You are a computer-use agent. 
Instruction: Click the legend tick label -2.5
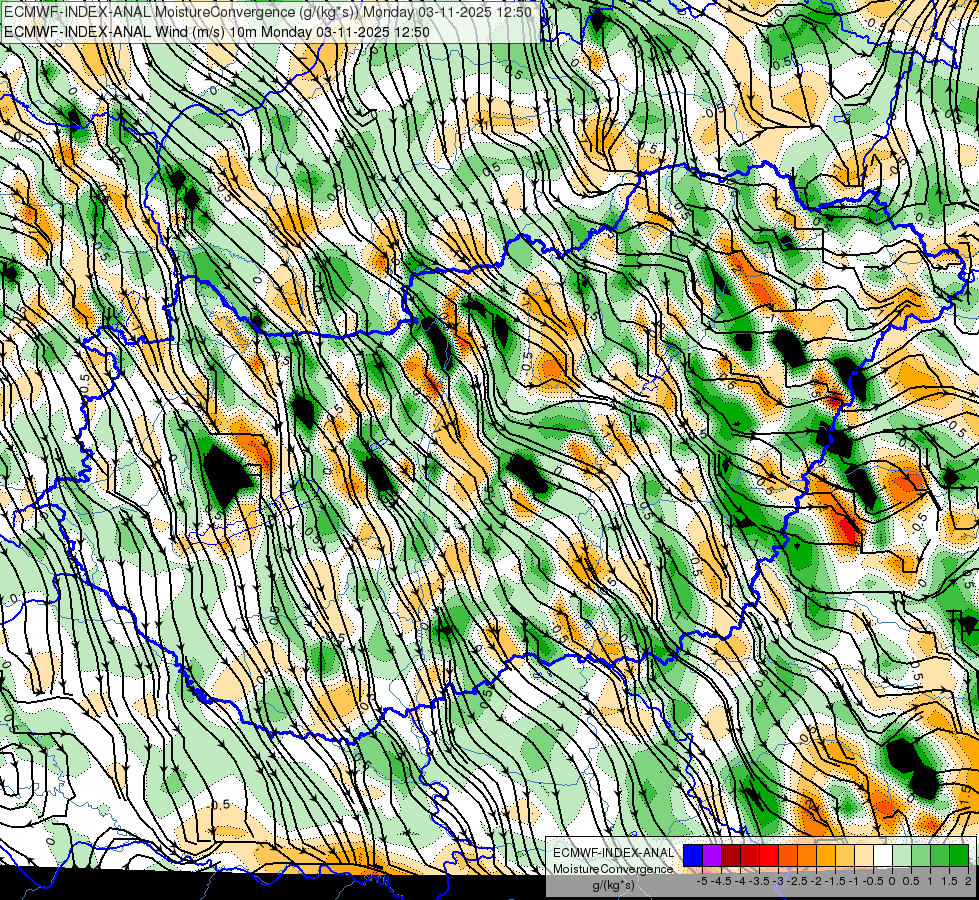pos(797,881)
